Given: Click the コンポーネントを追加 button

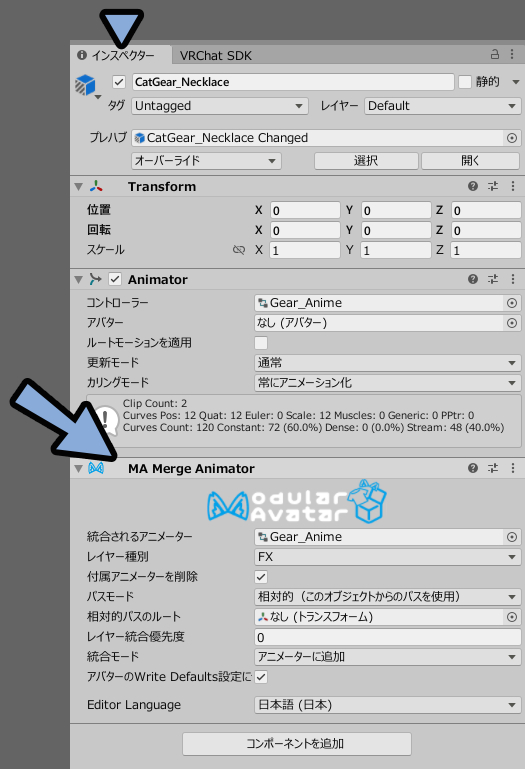Looking at the screenshot, I should 296,743.
